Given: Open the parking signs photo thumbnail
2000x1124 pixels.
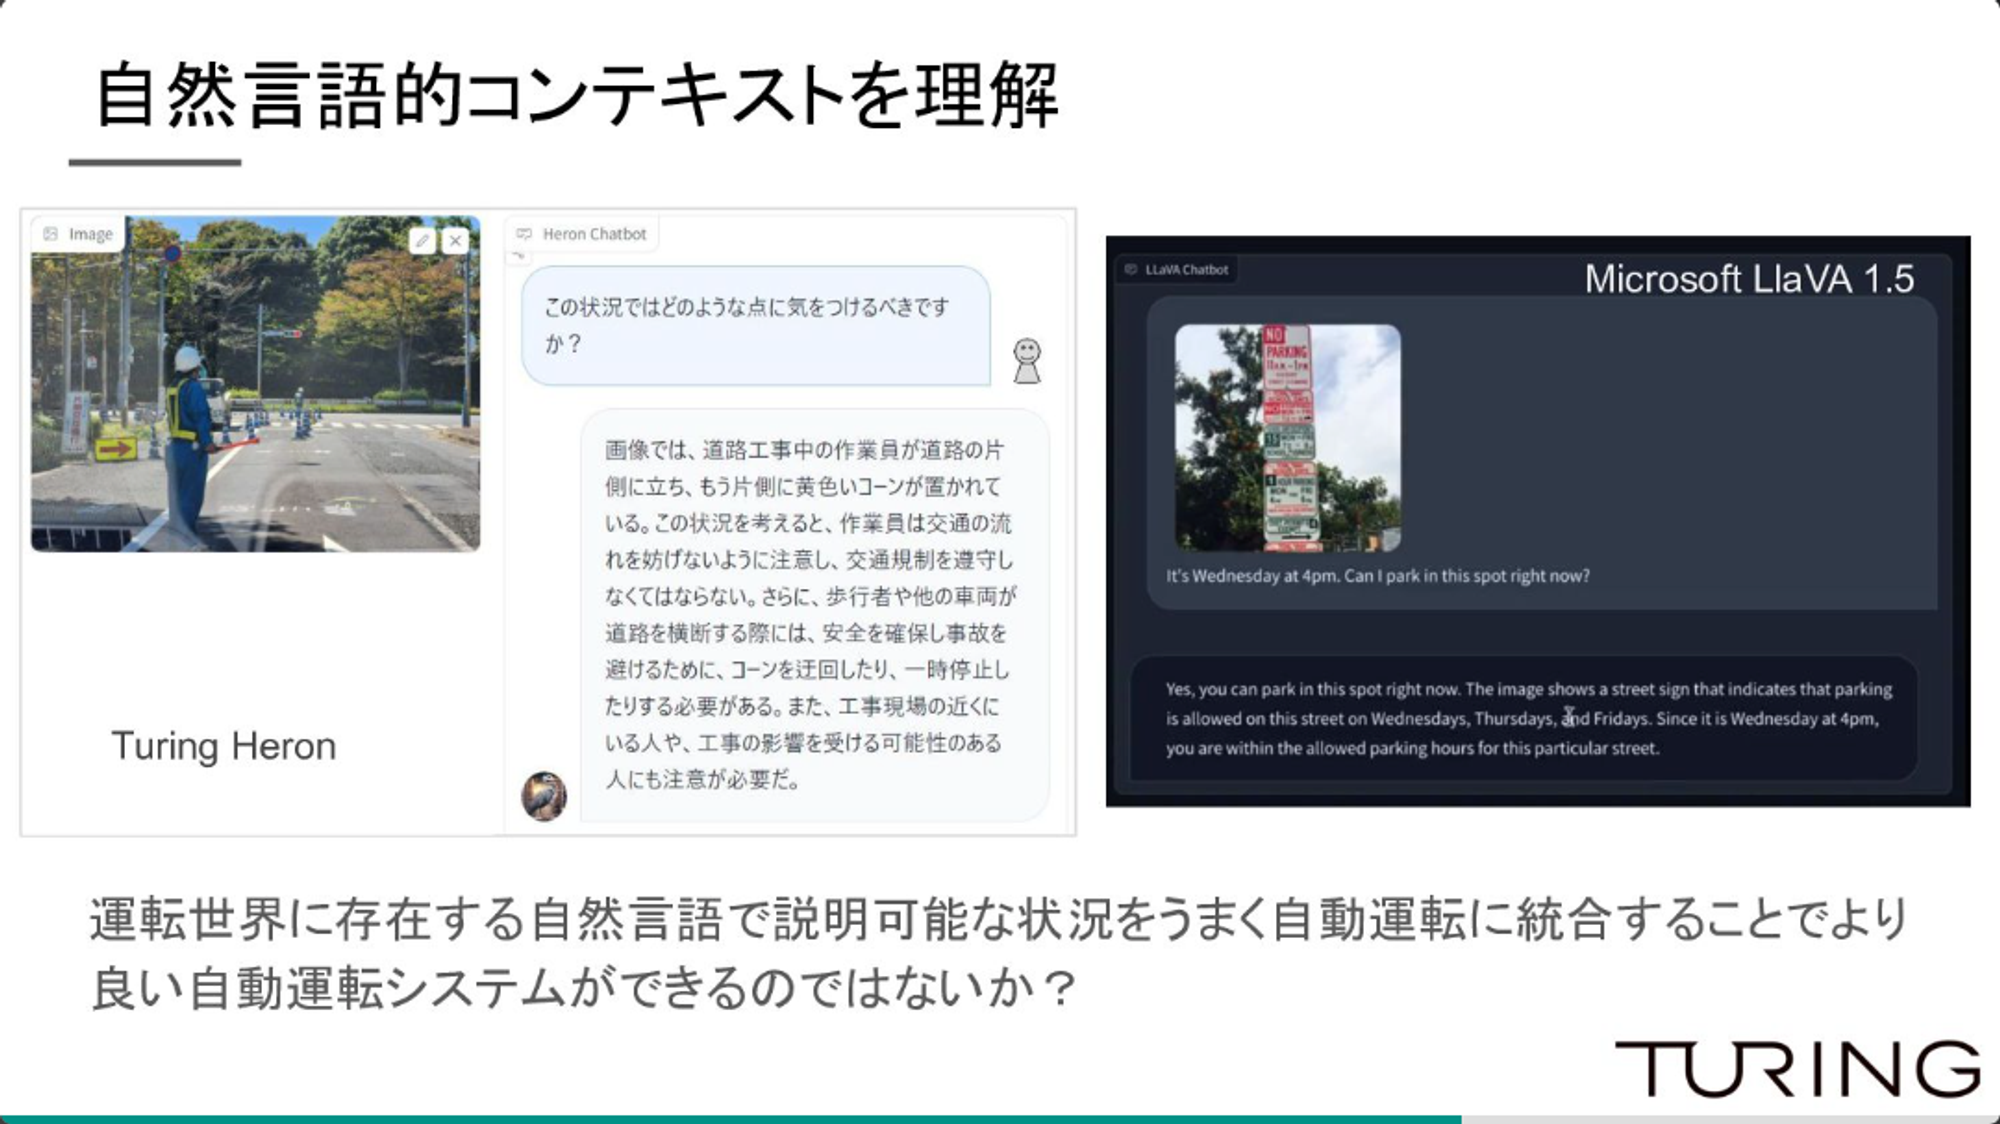Looking at the screenshot, I should tap(1287, 437).
